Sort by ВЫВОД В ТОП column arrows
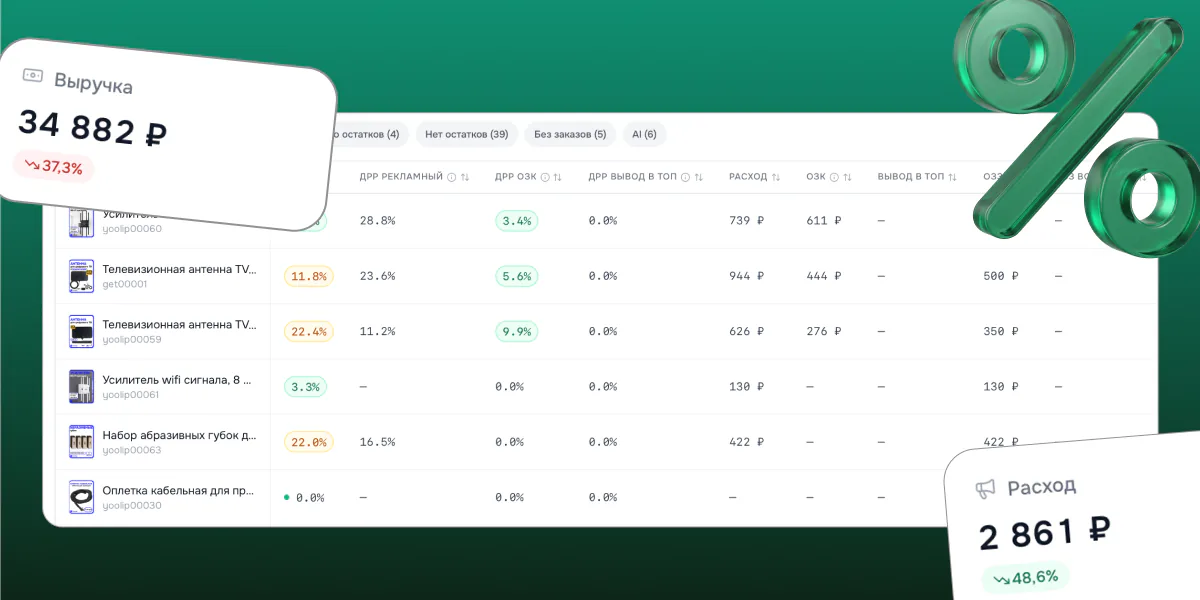The image size is (1200, 600). coord(954,177)
